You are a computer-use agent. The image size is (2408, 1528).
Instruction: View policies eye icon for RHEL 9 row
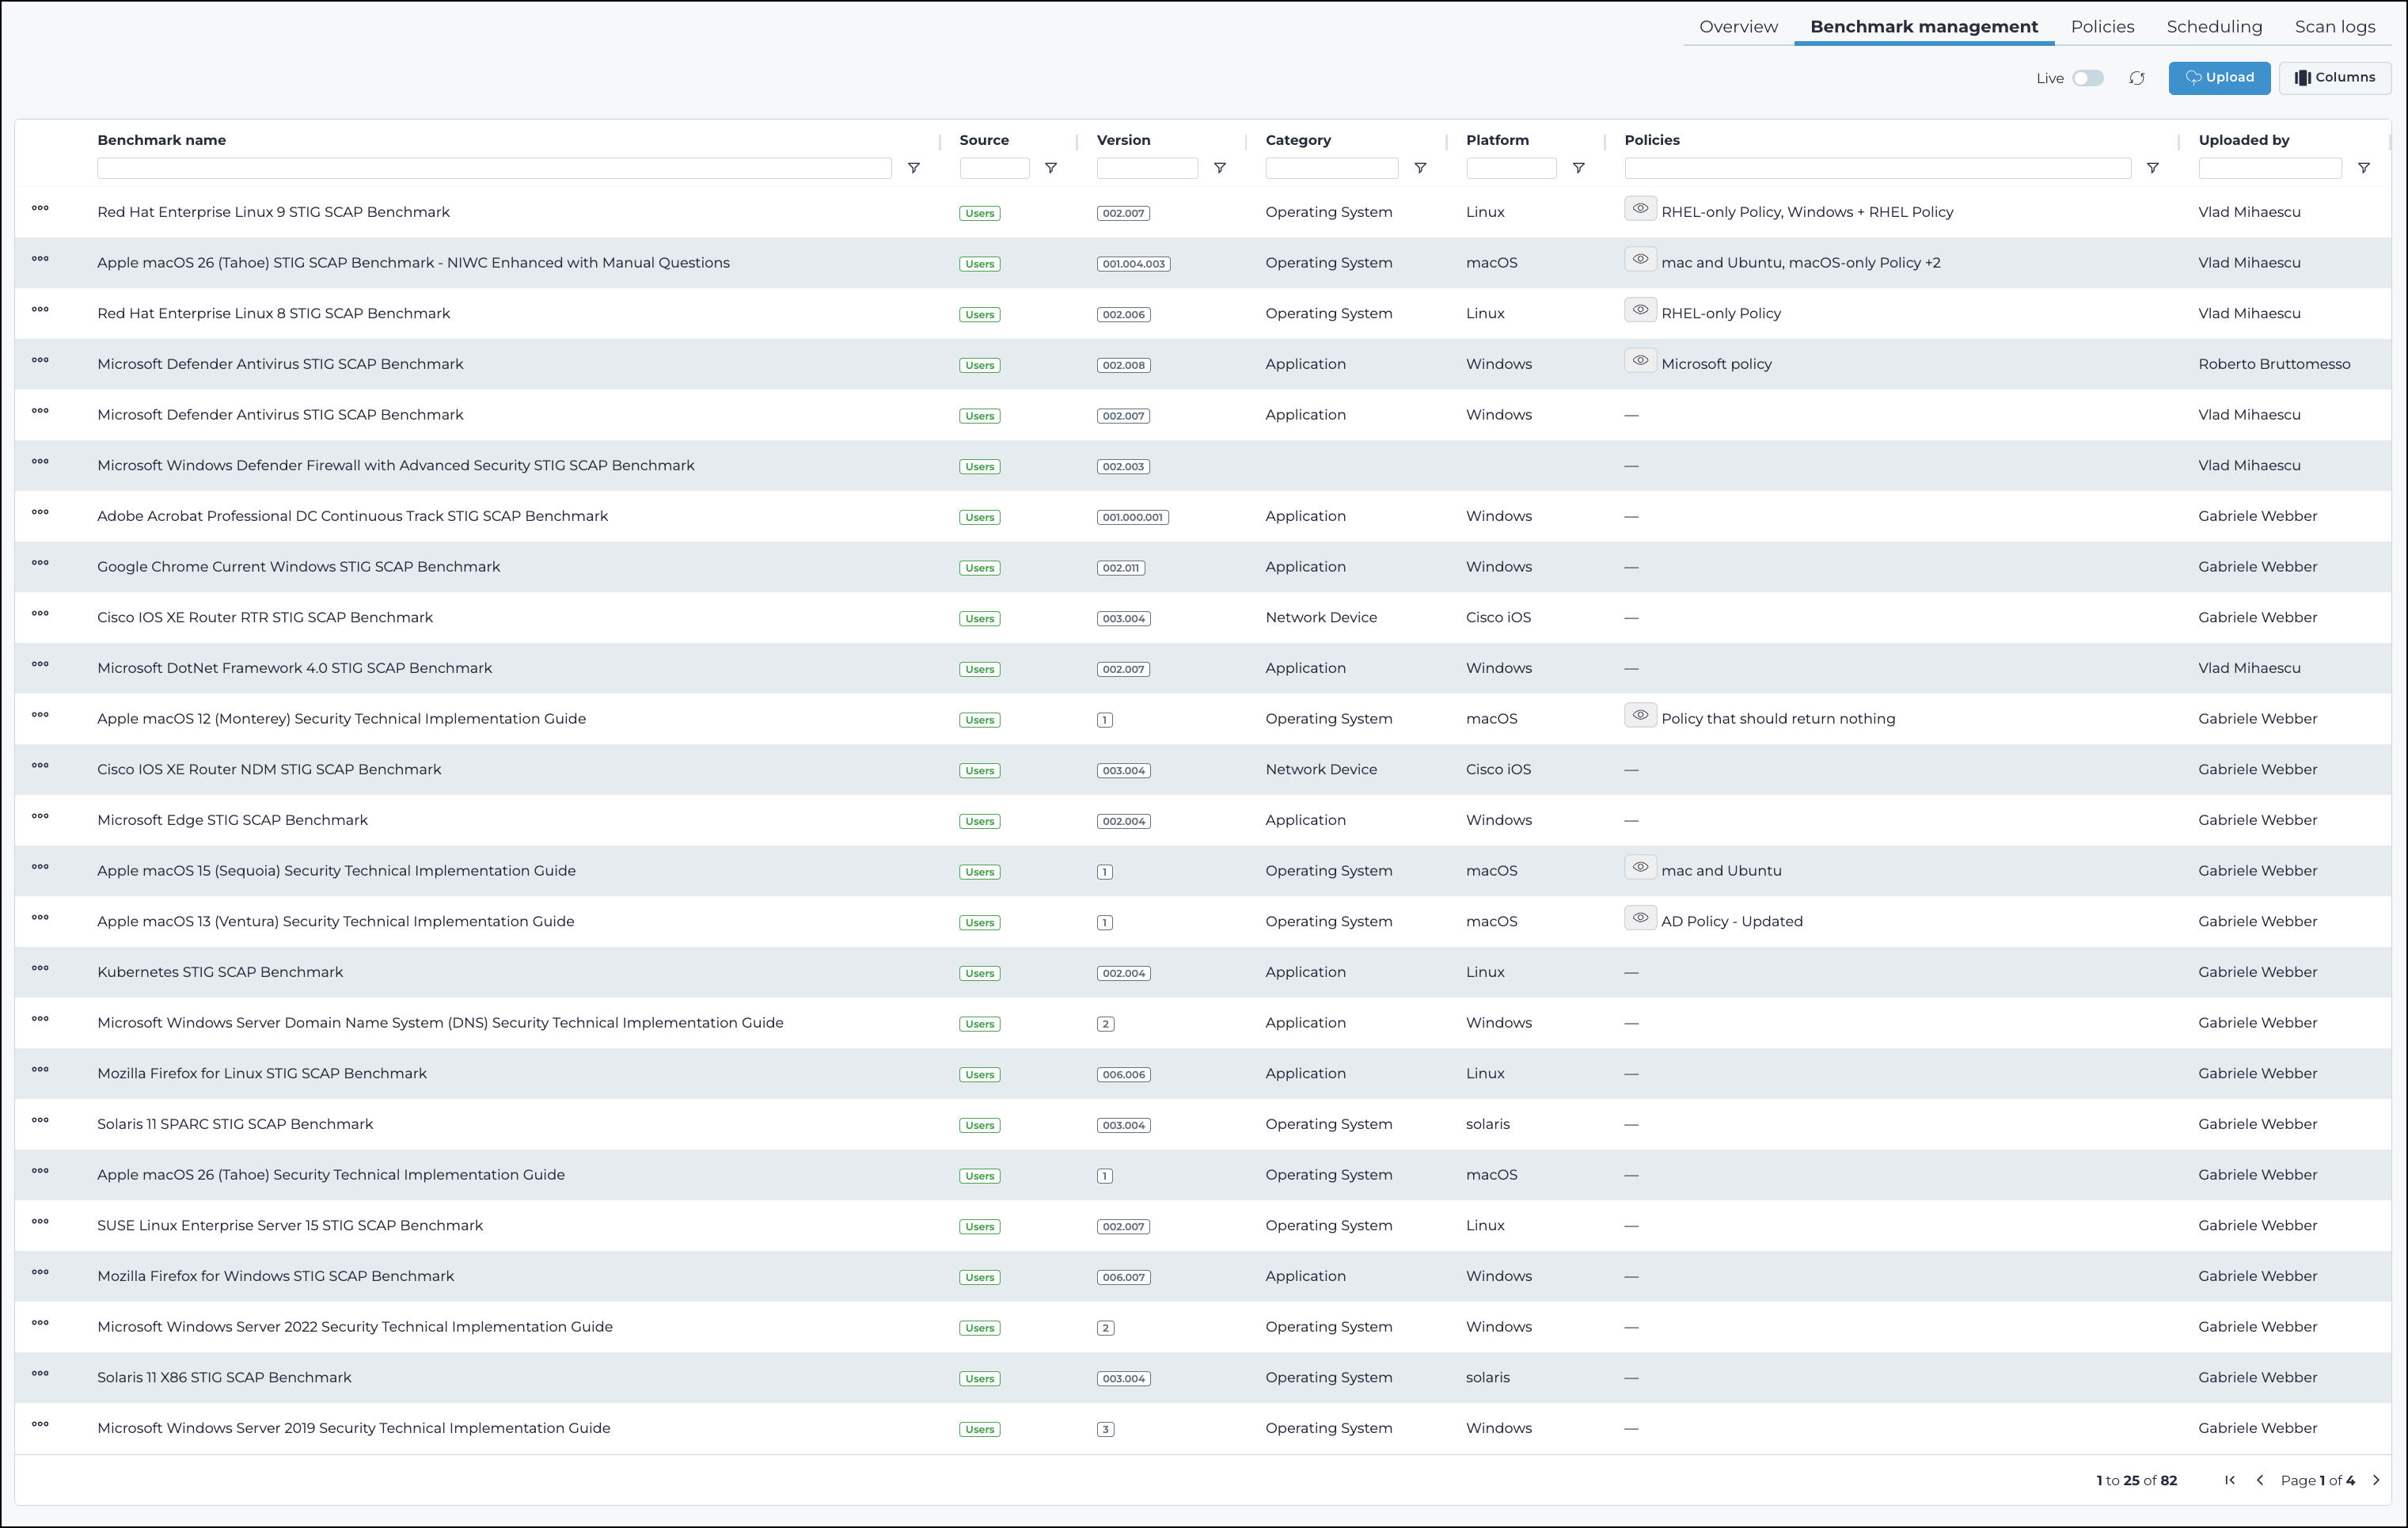[1640, 209]
